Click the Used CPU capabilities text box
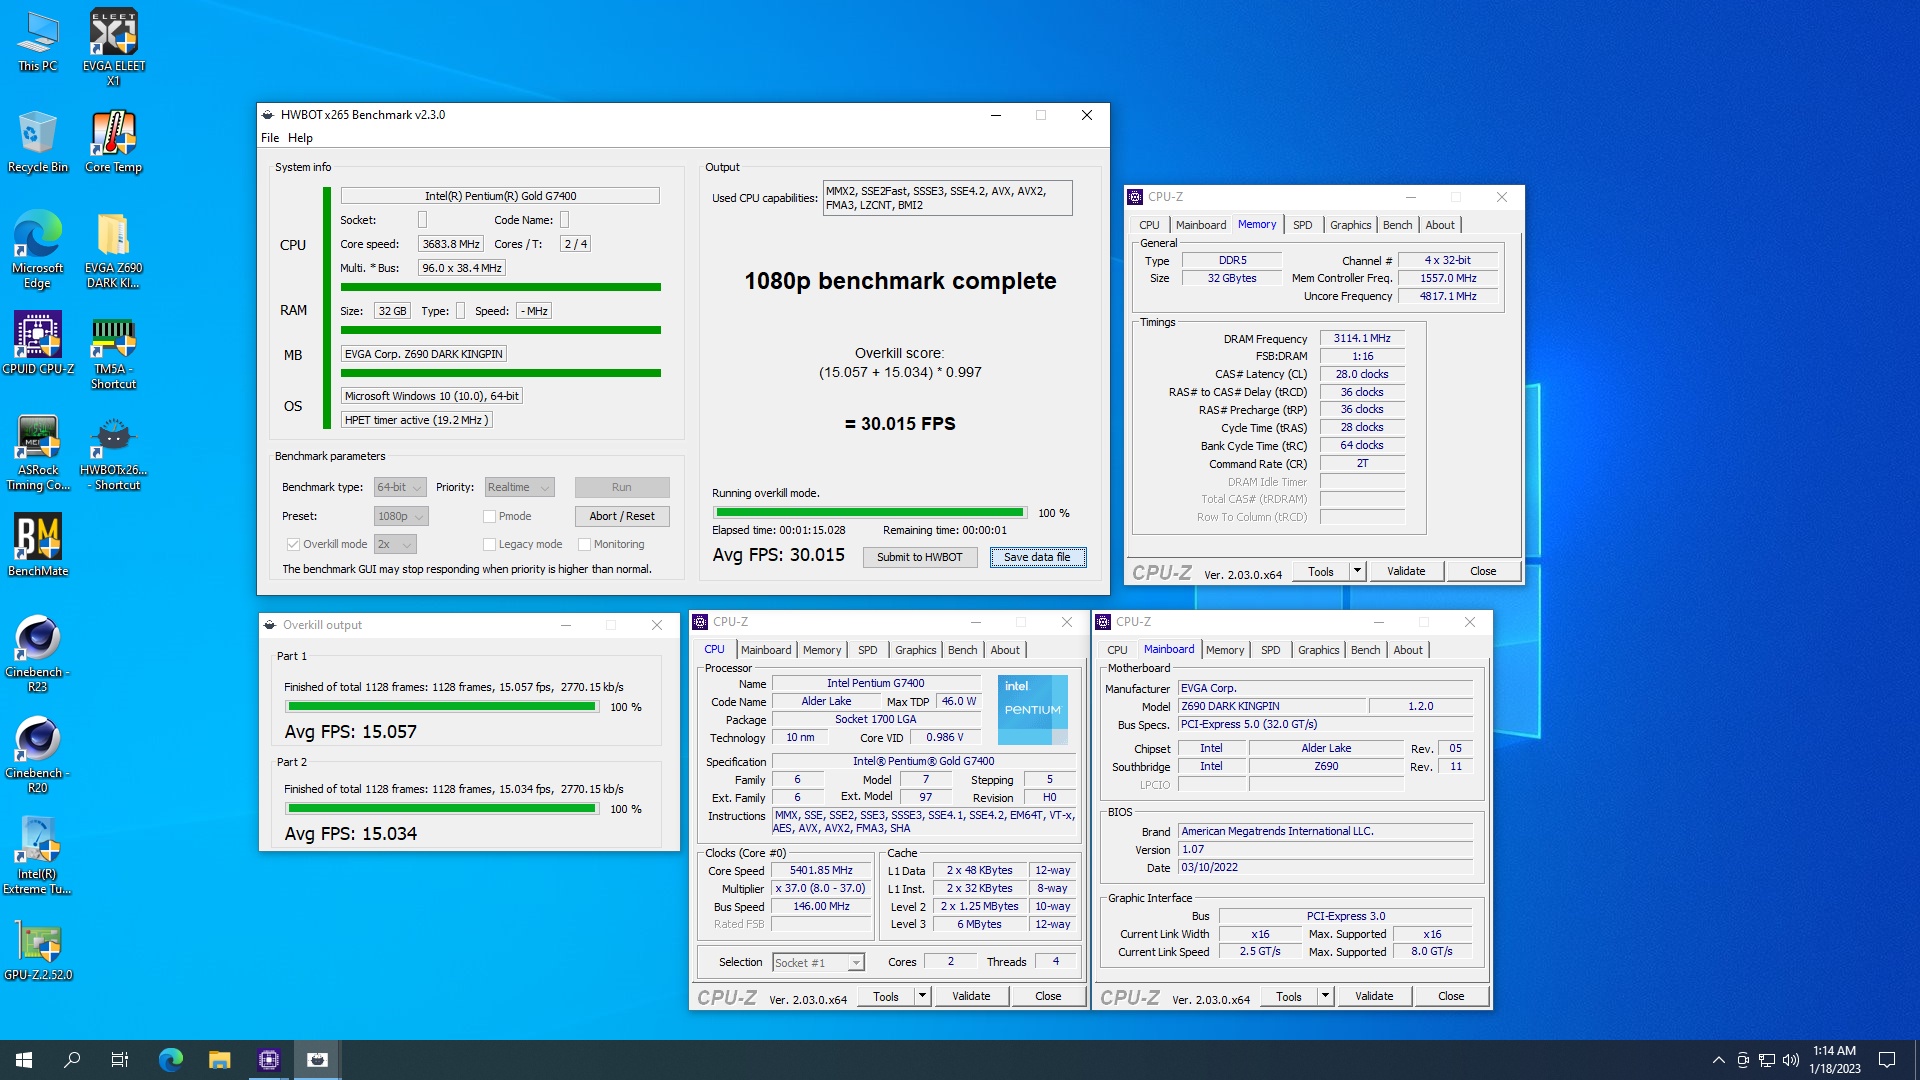The width and height of the screenshot is (1920, 1080). tap(947, 198)
